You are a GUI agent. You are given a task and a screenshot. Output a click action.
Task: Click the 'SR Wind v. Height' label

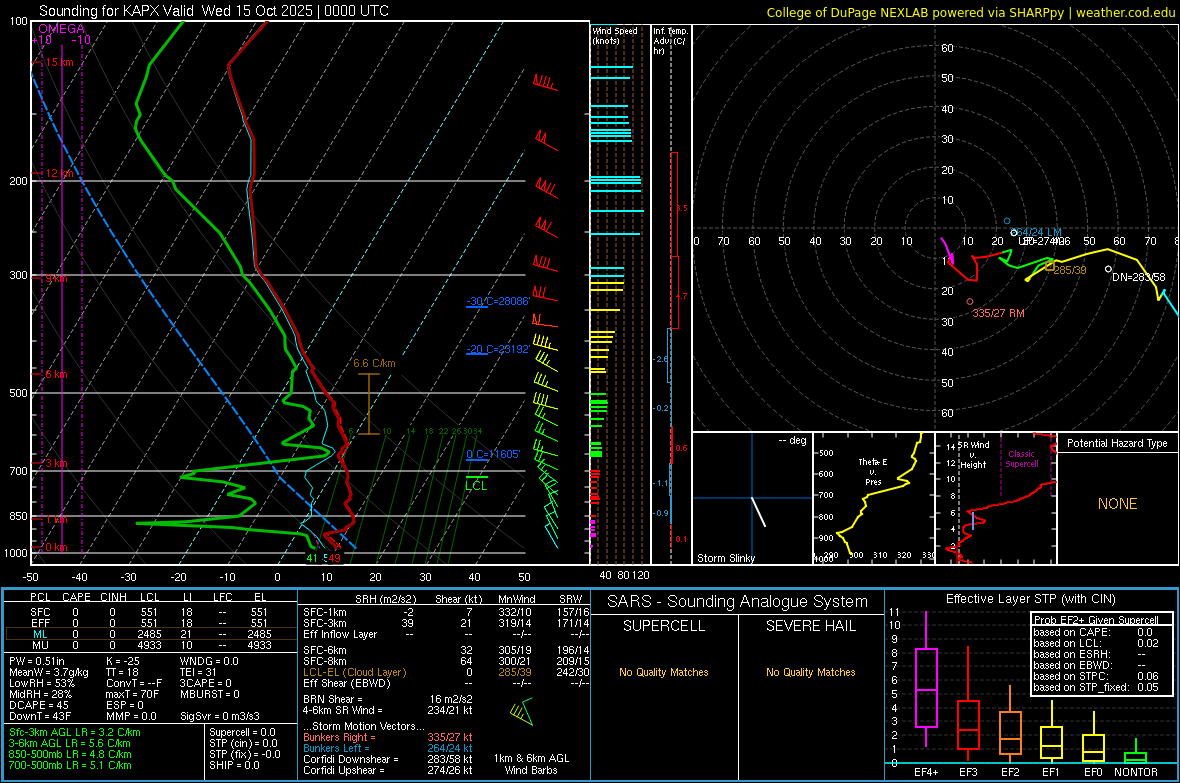click(973, 455)
